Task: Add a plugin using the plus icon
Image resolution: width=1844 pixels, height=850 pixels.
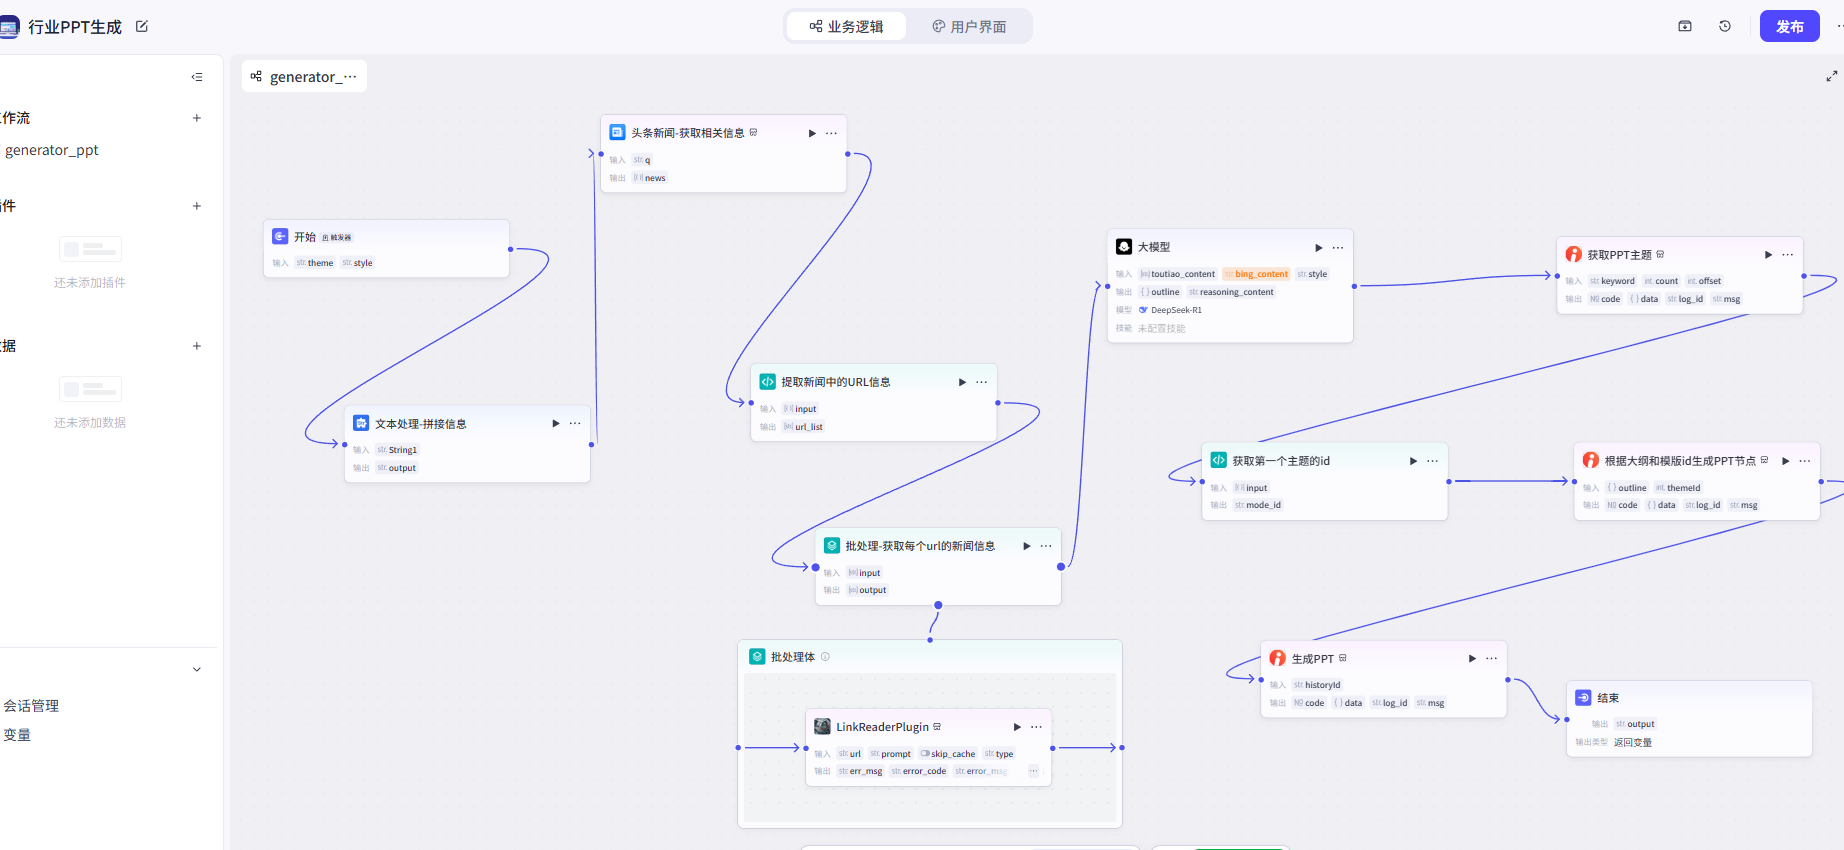Action: pyautogui.click(x=197, y=206)
